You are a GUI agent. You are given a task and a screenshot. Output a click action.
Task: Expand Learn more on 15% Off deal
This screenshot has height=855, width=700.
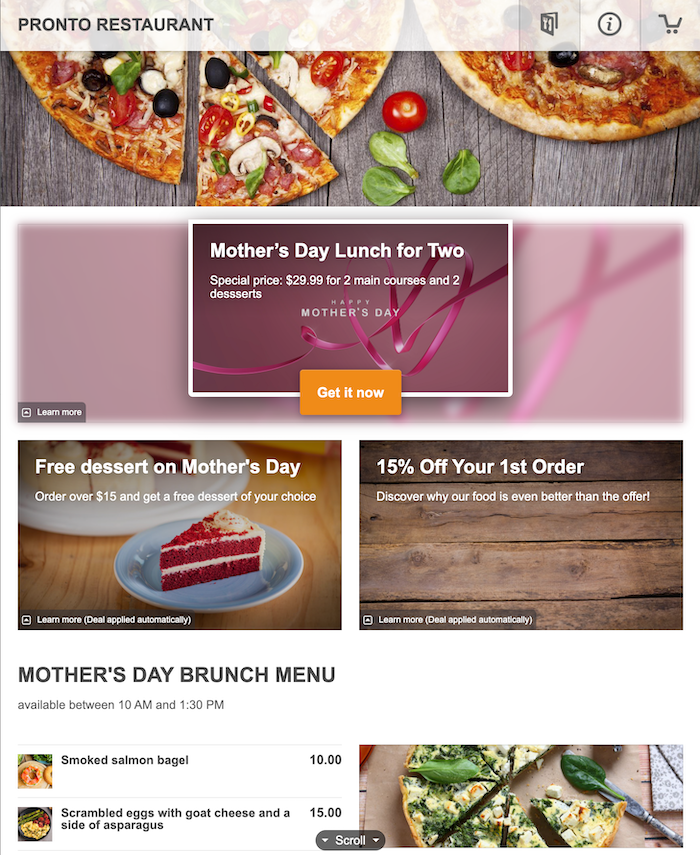(448, 620)
